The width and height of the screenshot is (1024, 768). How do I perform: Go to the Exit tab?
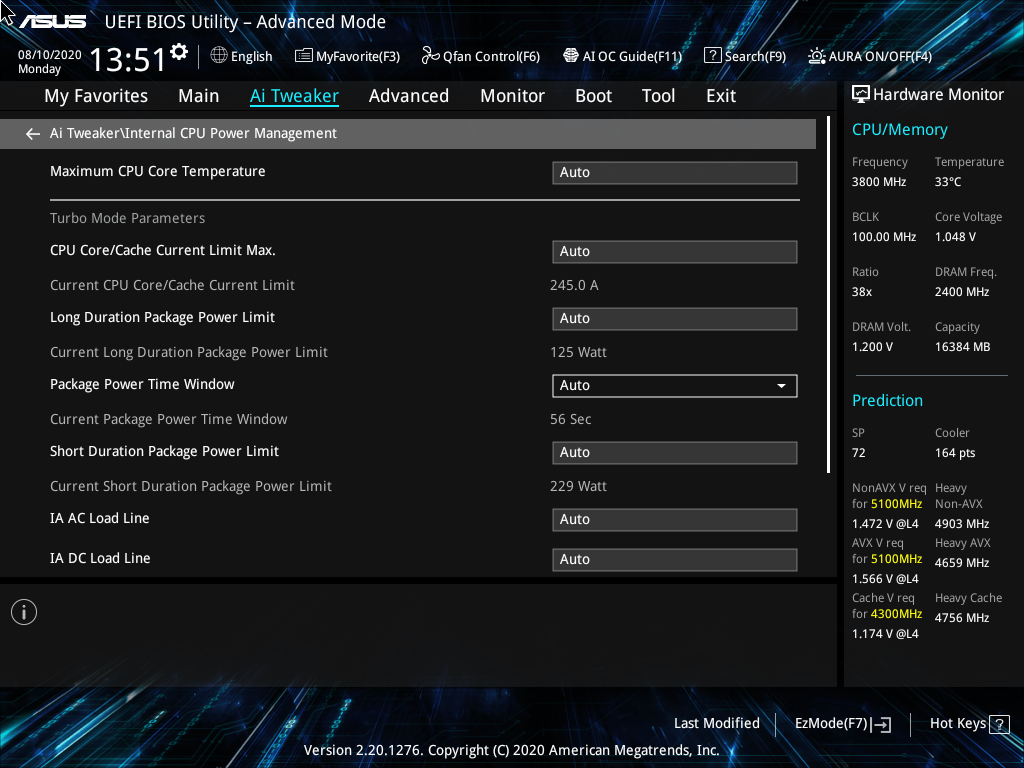[720, 95]
